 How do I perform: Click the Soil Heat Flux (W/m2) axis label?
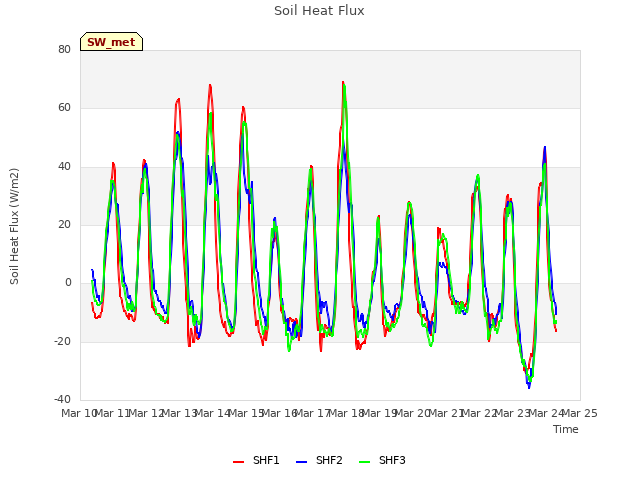[x=14, y=226]
